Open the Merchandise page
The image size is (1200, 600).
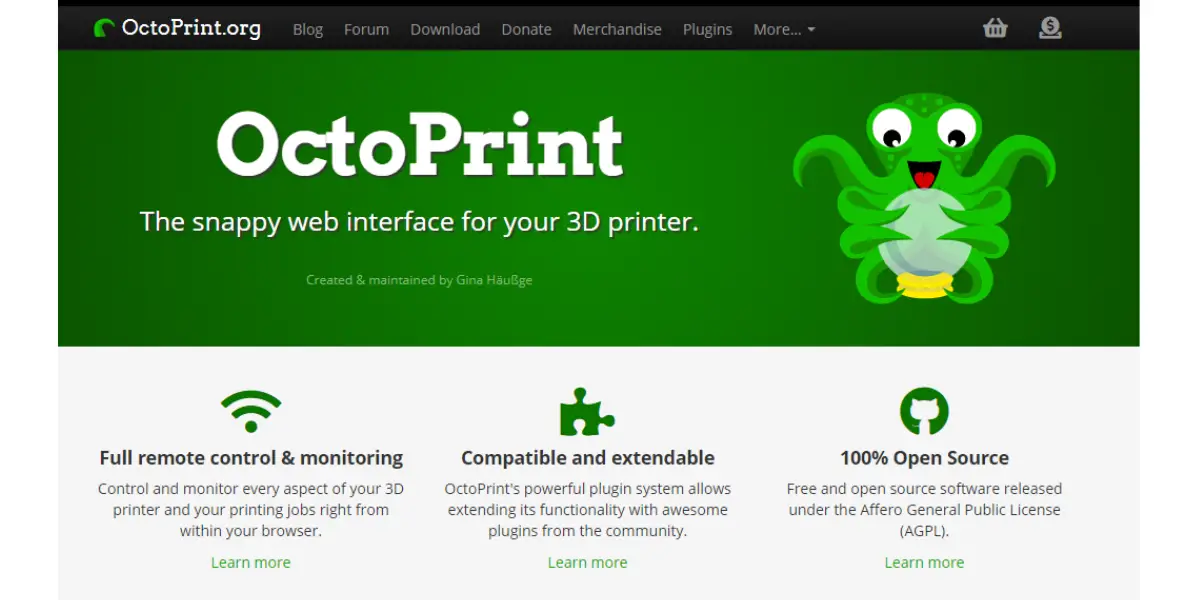(617, 29)
